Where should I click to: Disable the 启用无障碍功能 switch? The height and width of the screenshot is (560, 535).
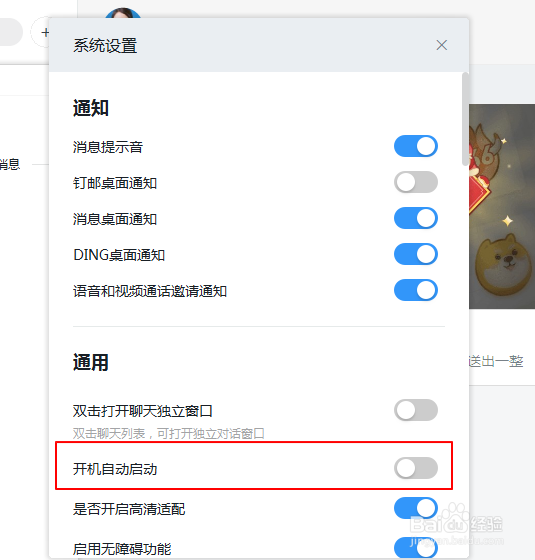[x=416, y=548]
